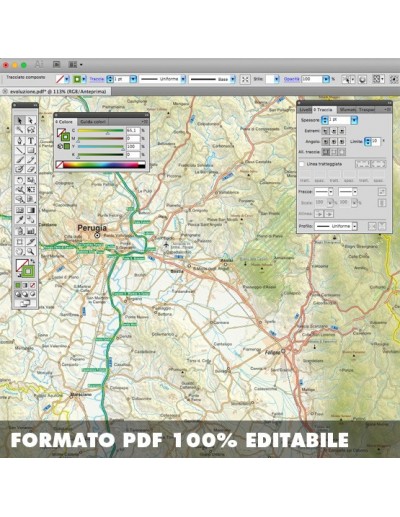
Task: Enable the Linea tratteggiata checkbox
Action: 302,164
